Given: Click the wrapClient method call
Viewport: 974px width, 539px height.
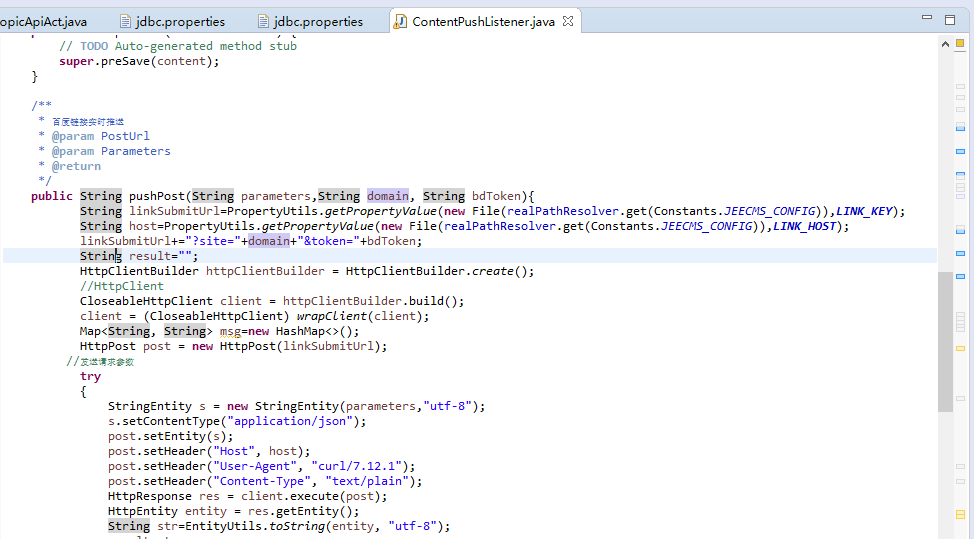Looking at the screenshot, I should point(332,316).
